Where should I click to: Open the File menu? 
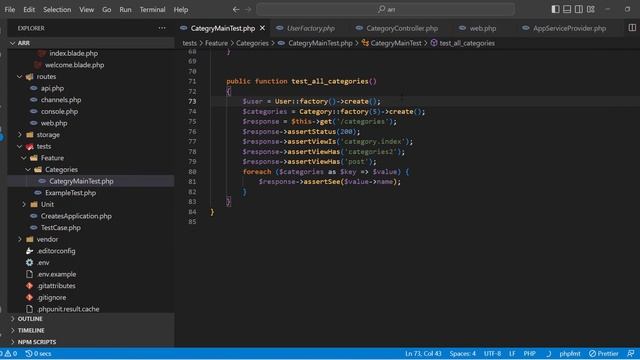pos(10,9)
